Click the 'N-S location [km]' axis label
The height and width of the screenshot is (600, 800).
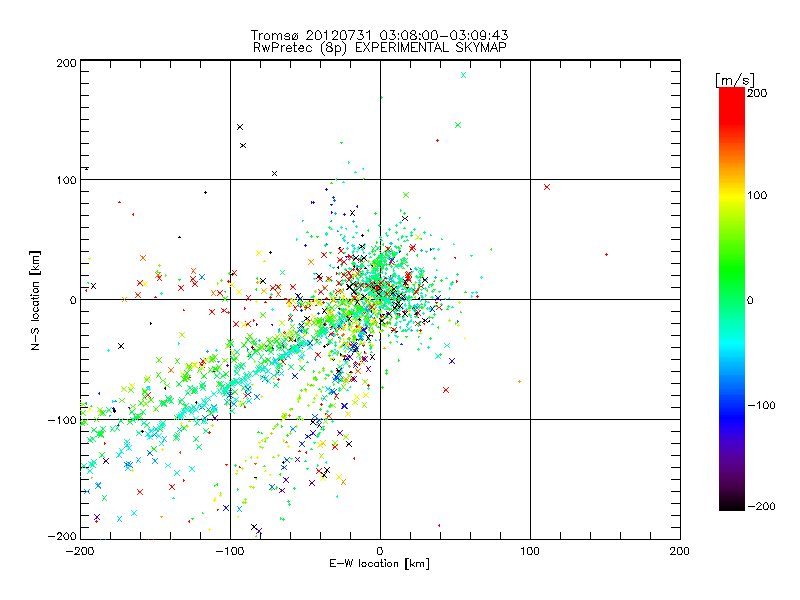tap(35, 301)
